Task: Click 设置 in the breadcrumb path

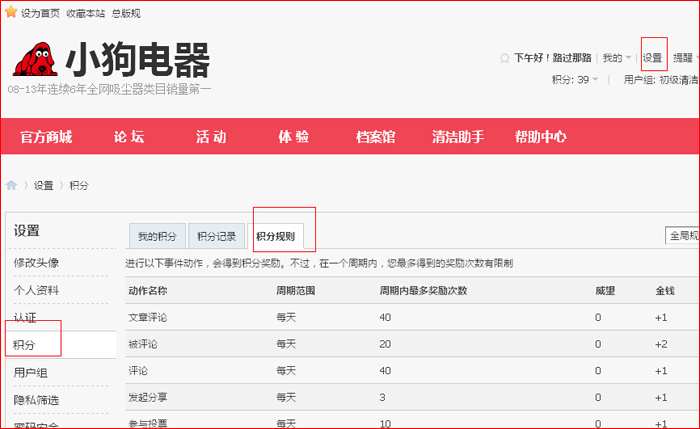Action: pyautogui.click(x=43, y=186)
